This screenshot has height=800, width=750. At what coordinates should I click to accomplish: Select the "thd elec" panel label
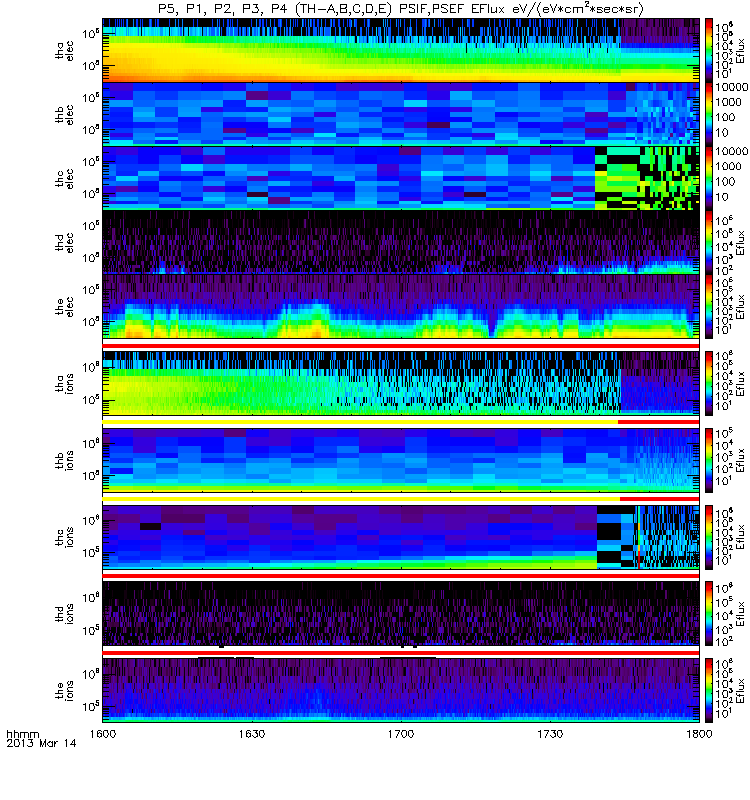click(x=64, y=242)
